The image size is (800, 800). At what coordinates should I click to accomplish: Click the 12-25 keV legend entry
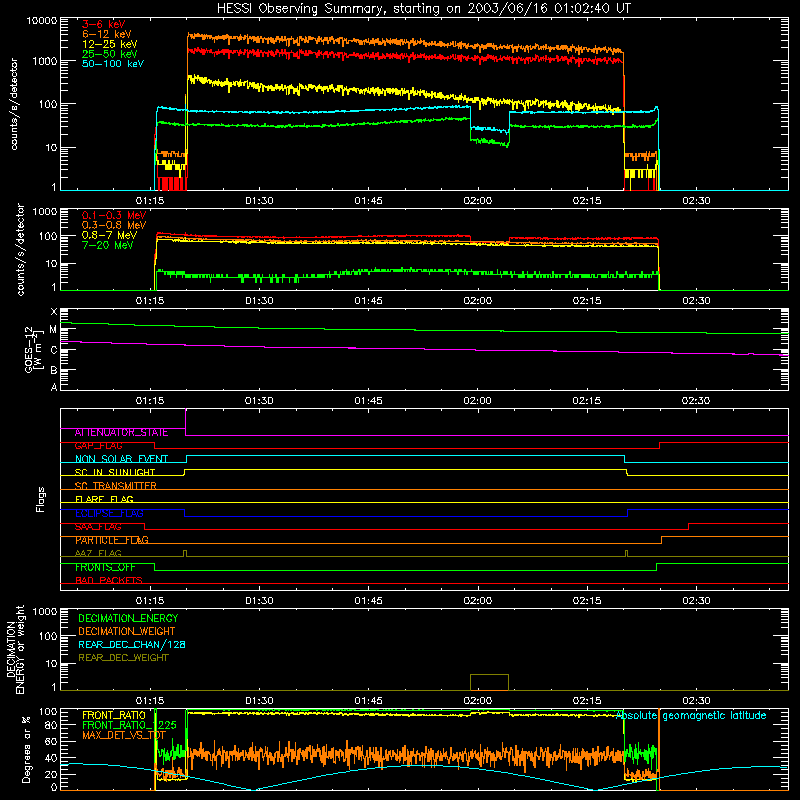coord(110,44)
